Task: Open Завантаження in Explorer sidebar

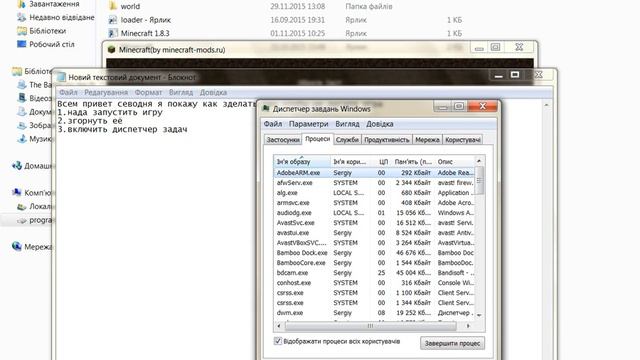Action: click(x=54, y=4)
